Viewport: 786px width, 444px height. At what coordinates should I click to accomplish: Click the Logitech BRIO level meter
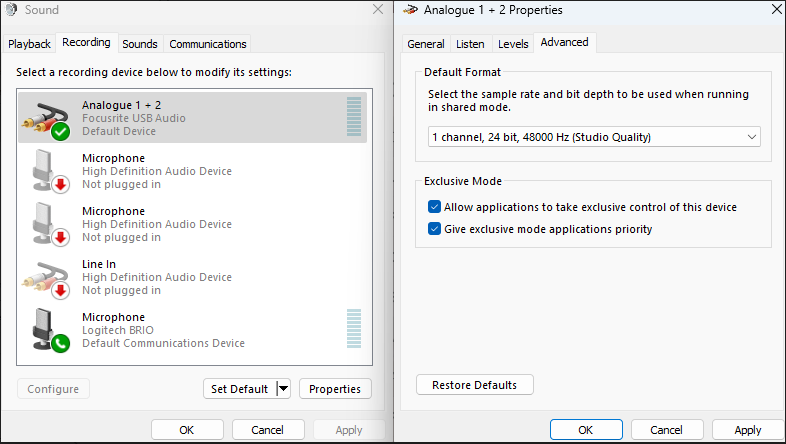click(x=354, y=329)
